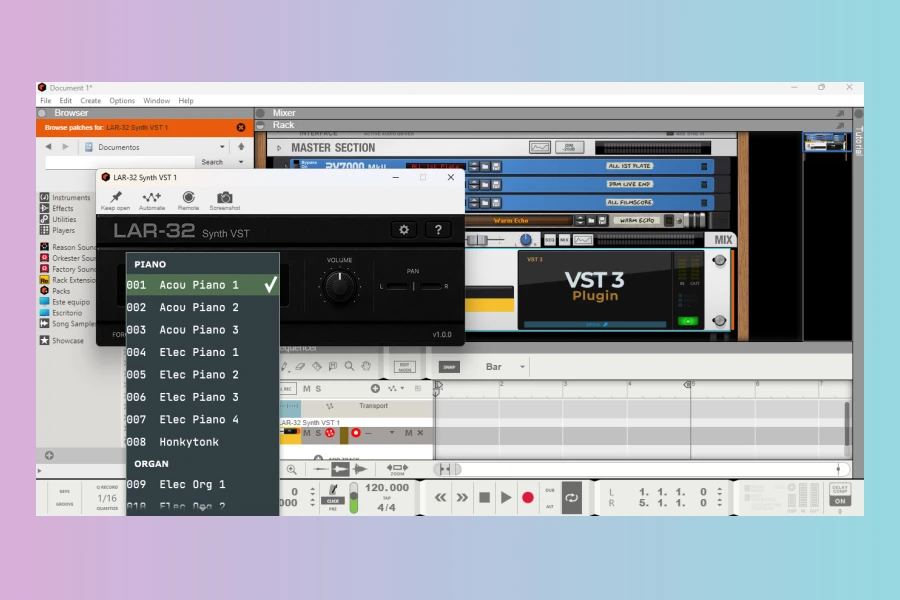The height and width of the screenshot is (600, 900).
Task: Select patch 002 Acou Piano 2
Action: pos(203,307)
